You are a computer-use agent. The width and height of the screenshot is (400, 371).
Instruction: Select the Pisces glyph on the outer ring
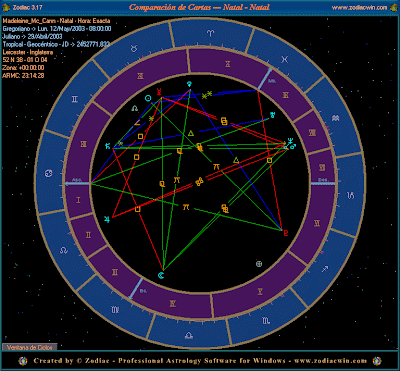(284, 59)
